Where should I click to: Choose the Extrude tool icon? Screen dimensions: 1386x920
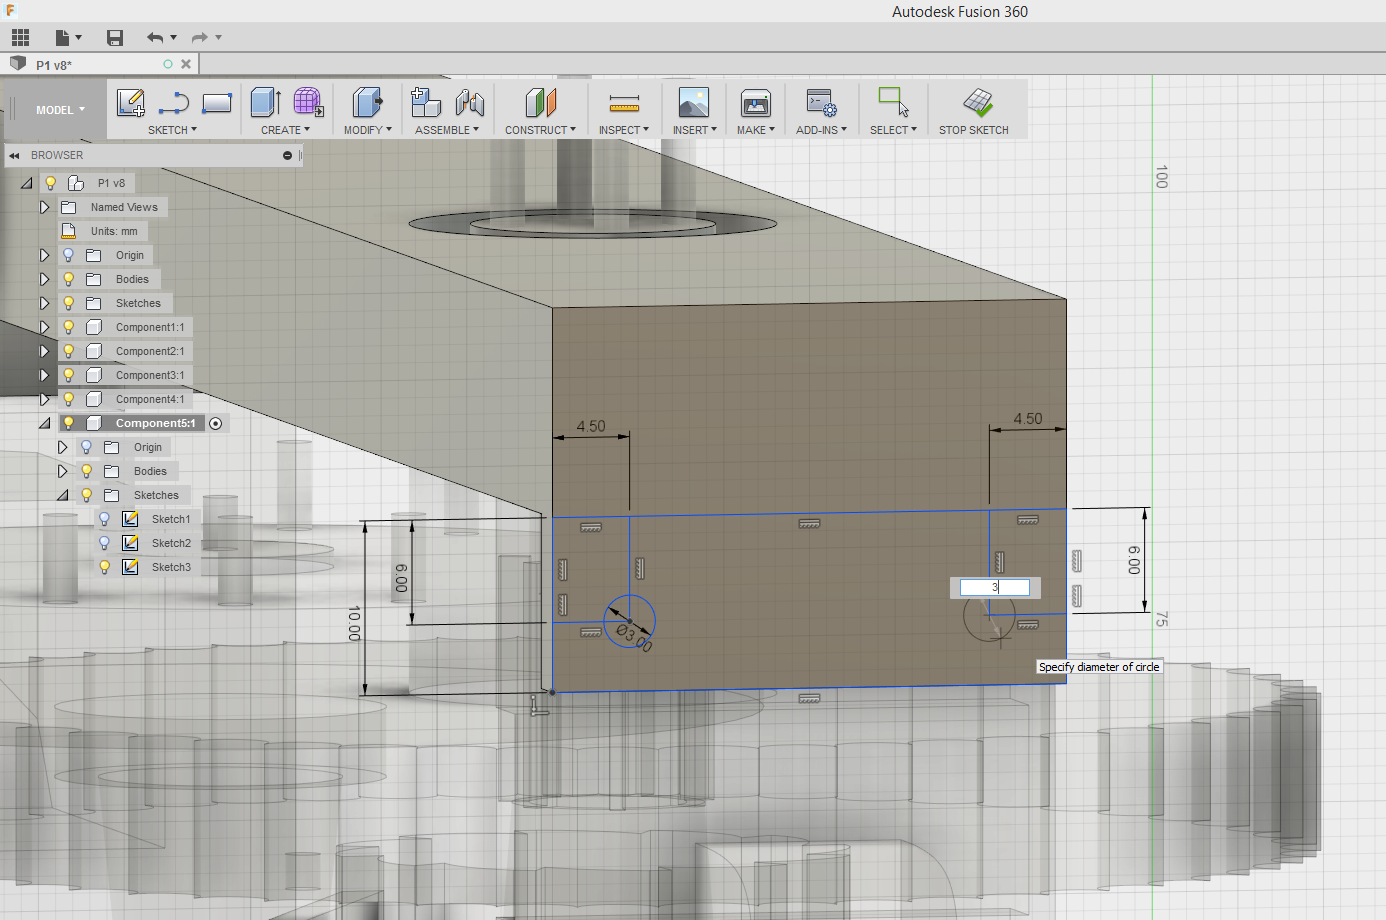[x=265, y=102]
